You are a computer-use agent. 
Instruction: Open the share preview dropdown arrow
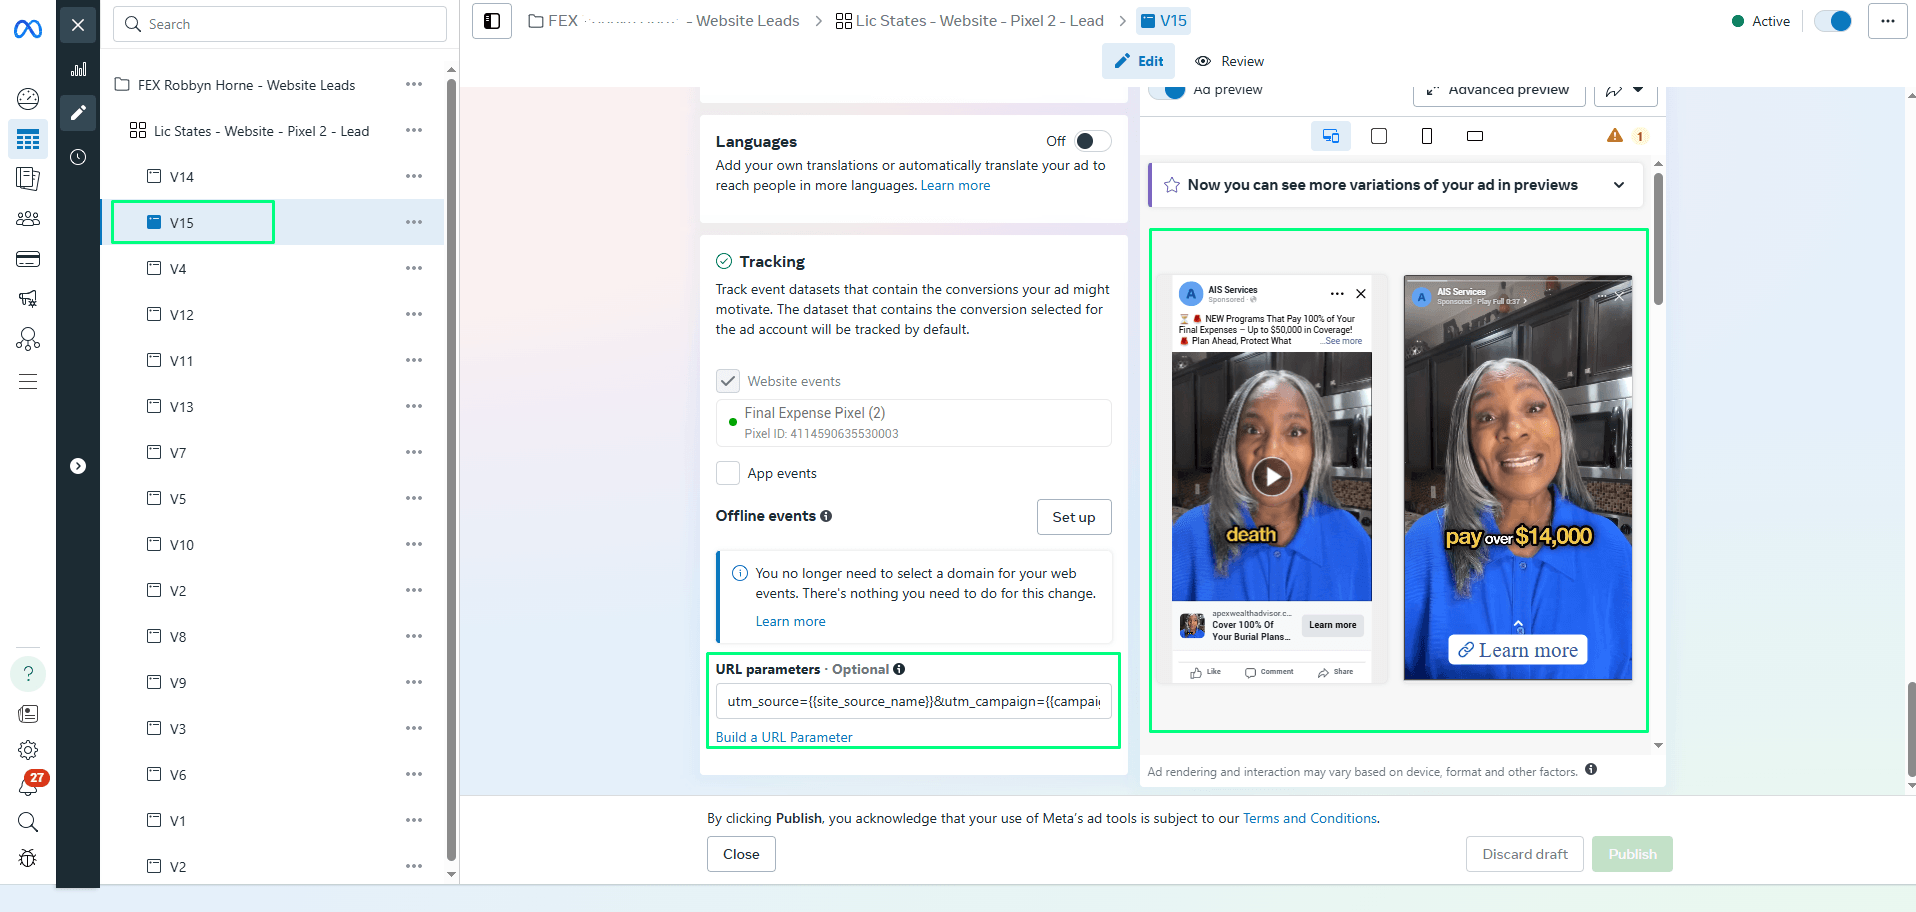pos(1638,90)
